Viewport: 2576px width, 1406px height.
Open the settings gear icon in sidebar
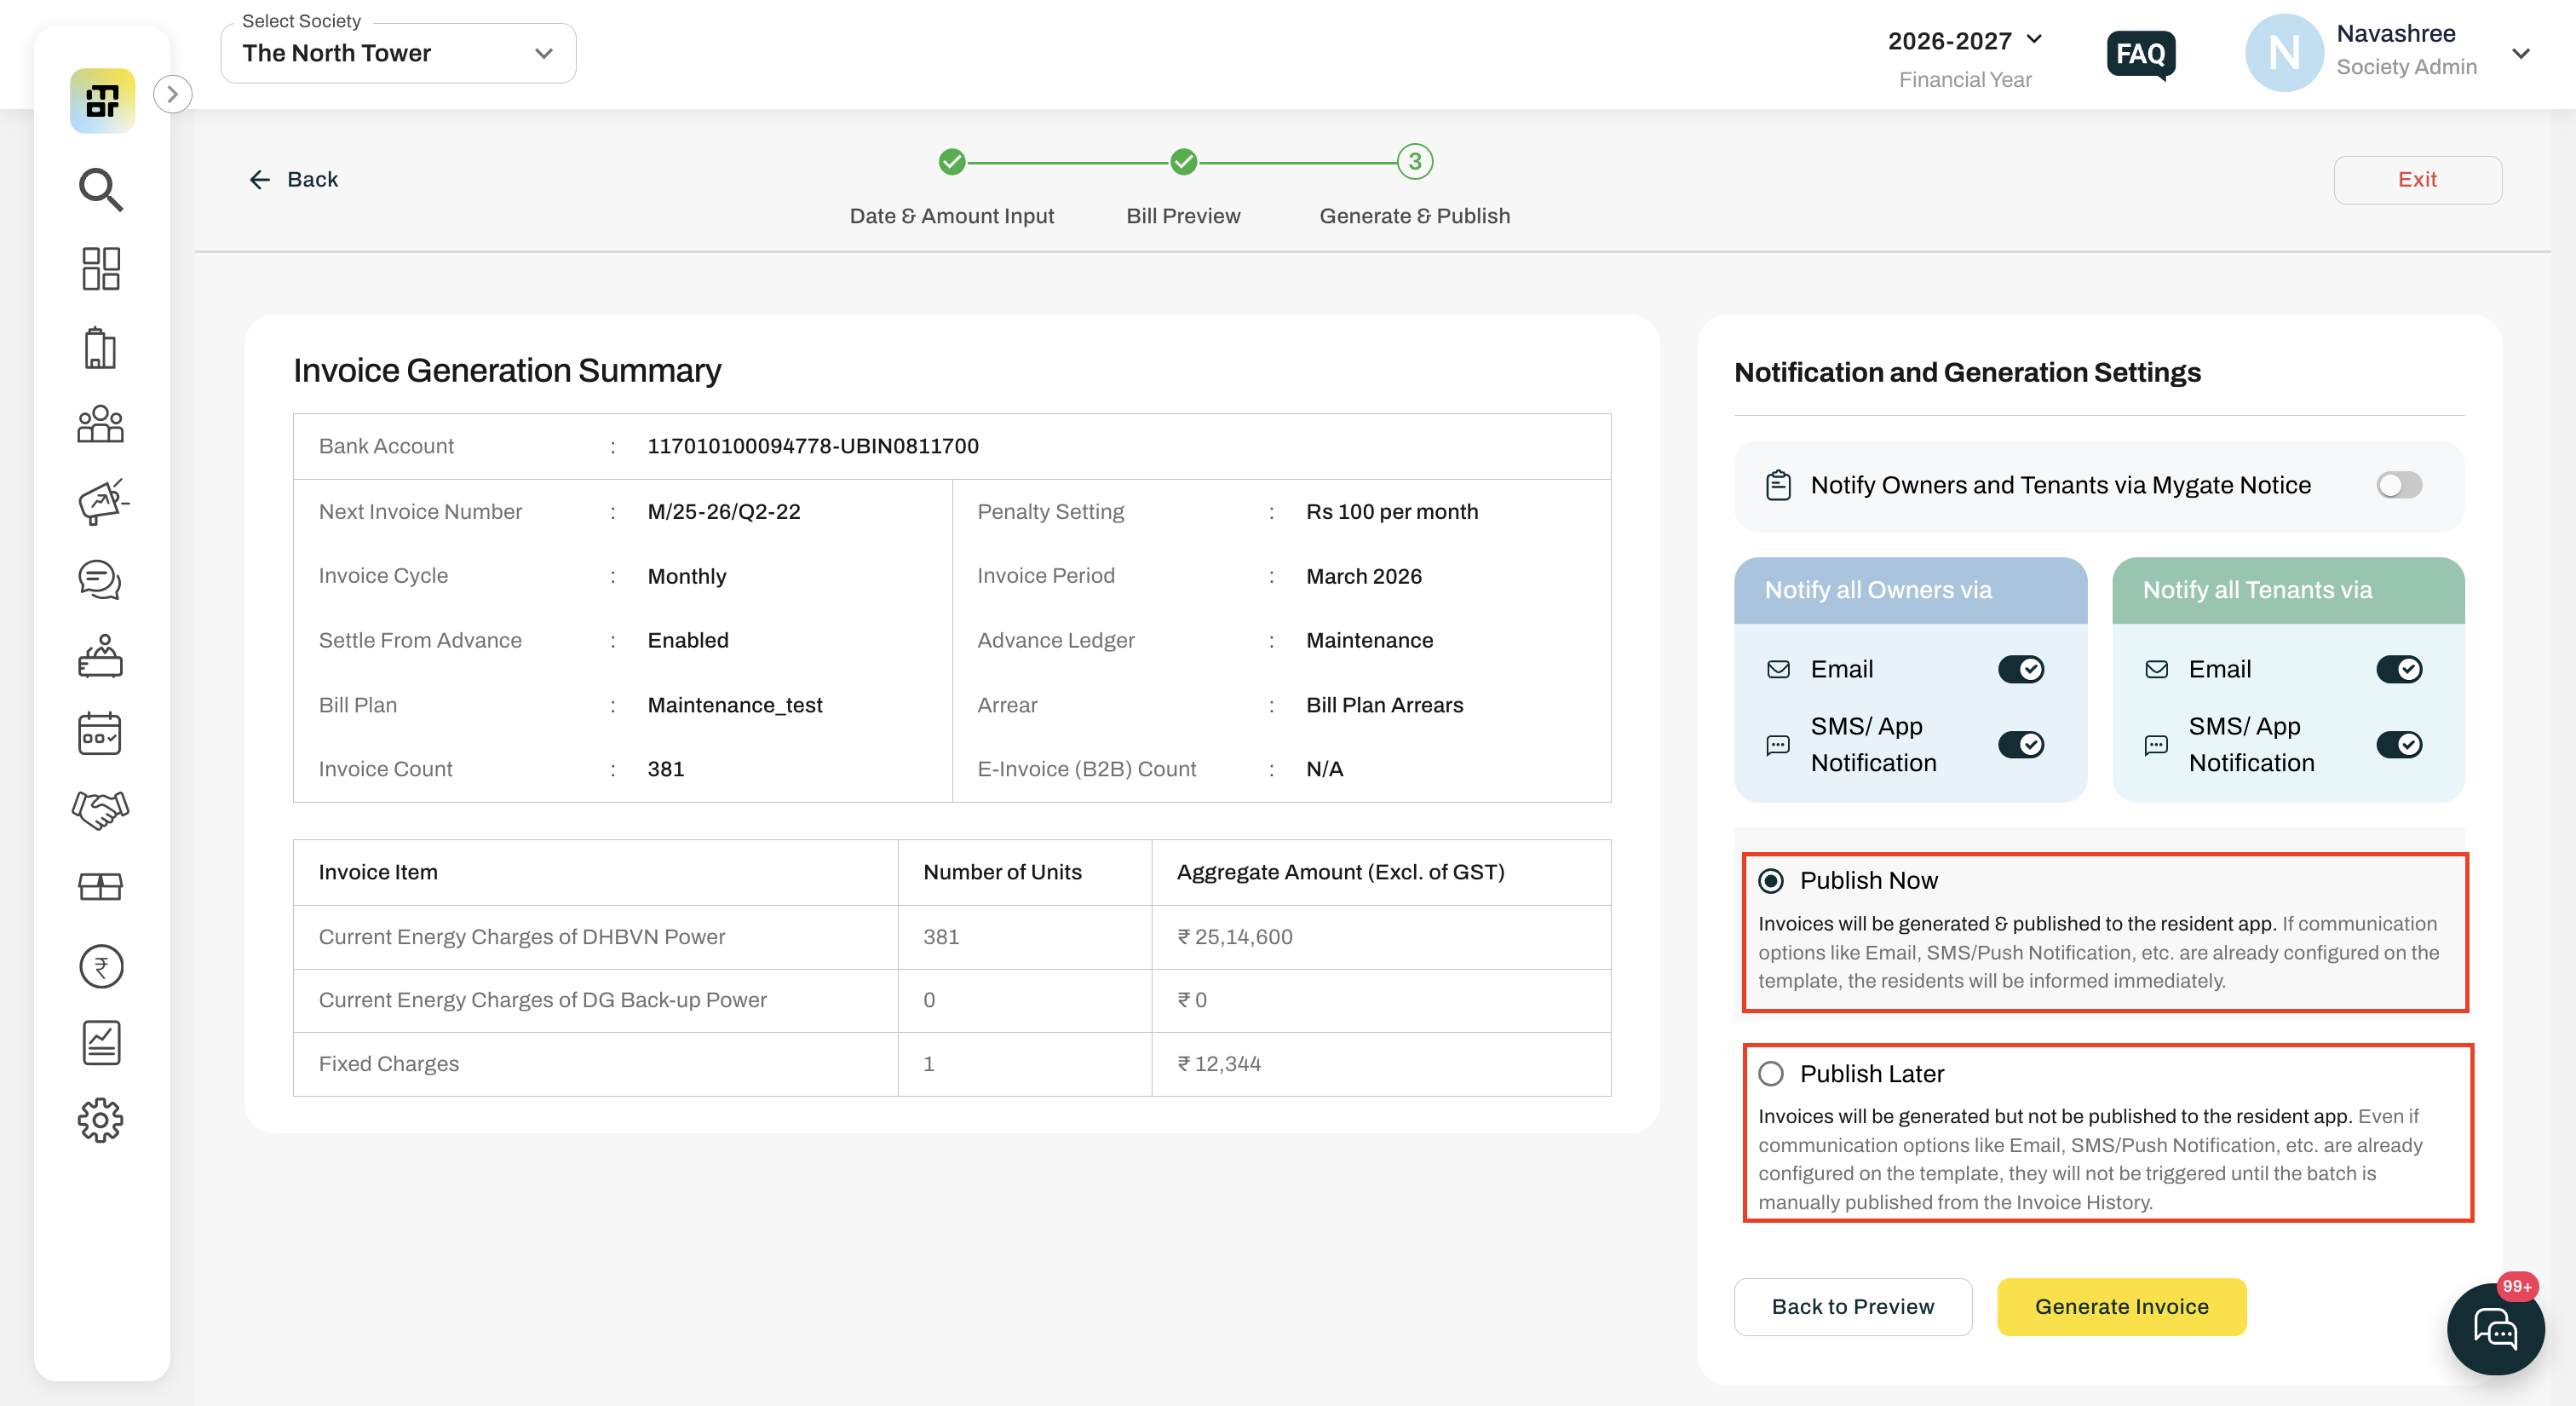[100, 1120]
